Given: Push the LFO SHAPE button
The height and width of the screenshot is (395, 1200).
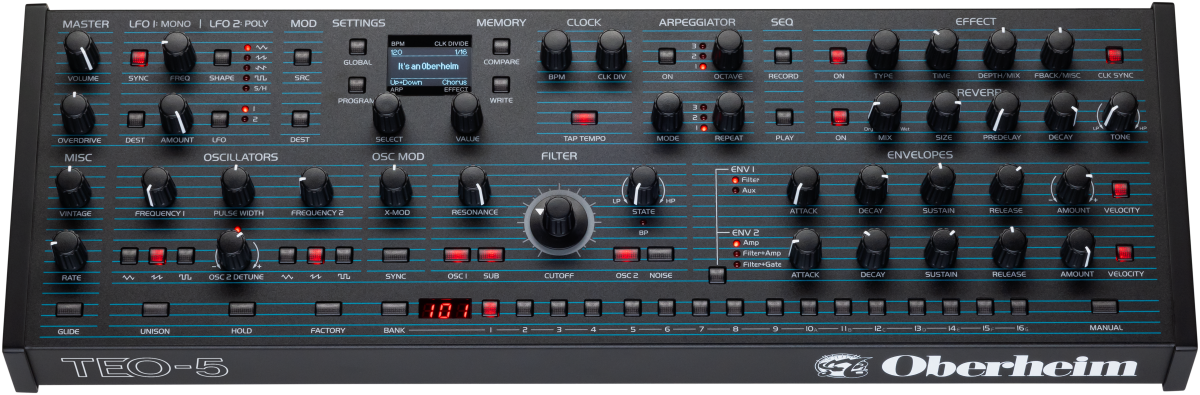Looking at the screenshot, I should [221, 57].
